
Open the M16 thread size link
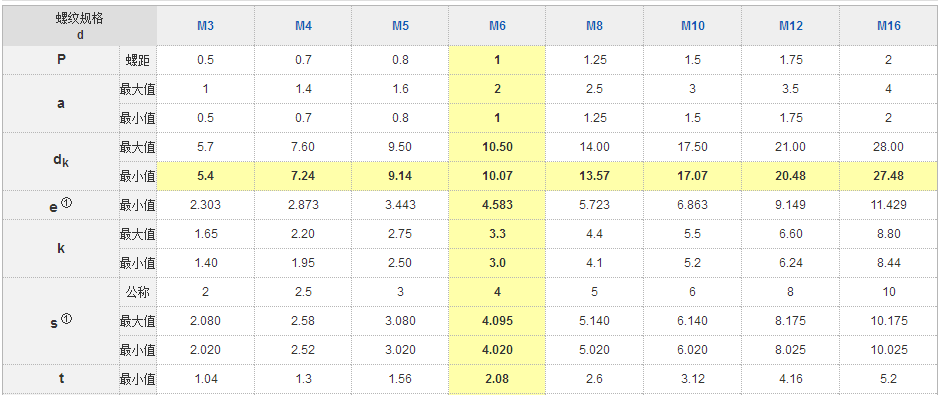(x=889, y=26)
